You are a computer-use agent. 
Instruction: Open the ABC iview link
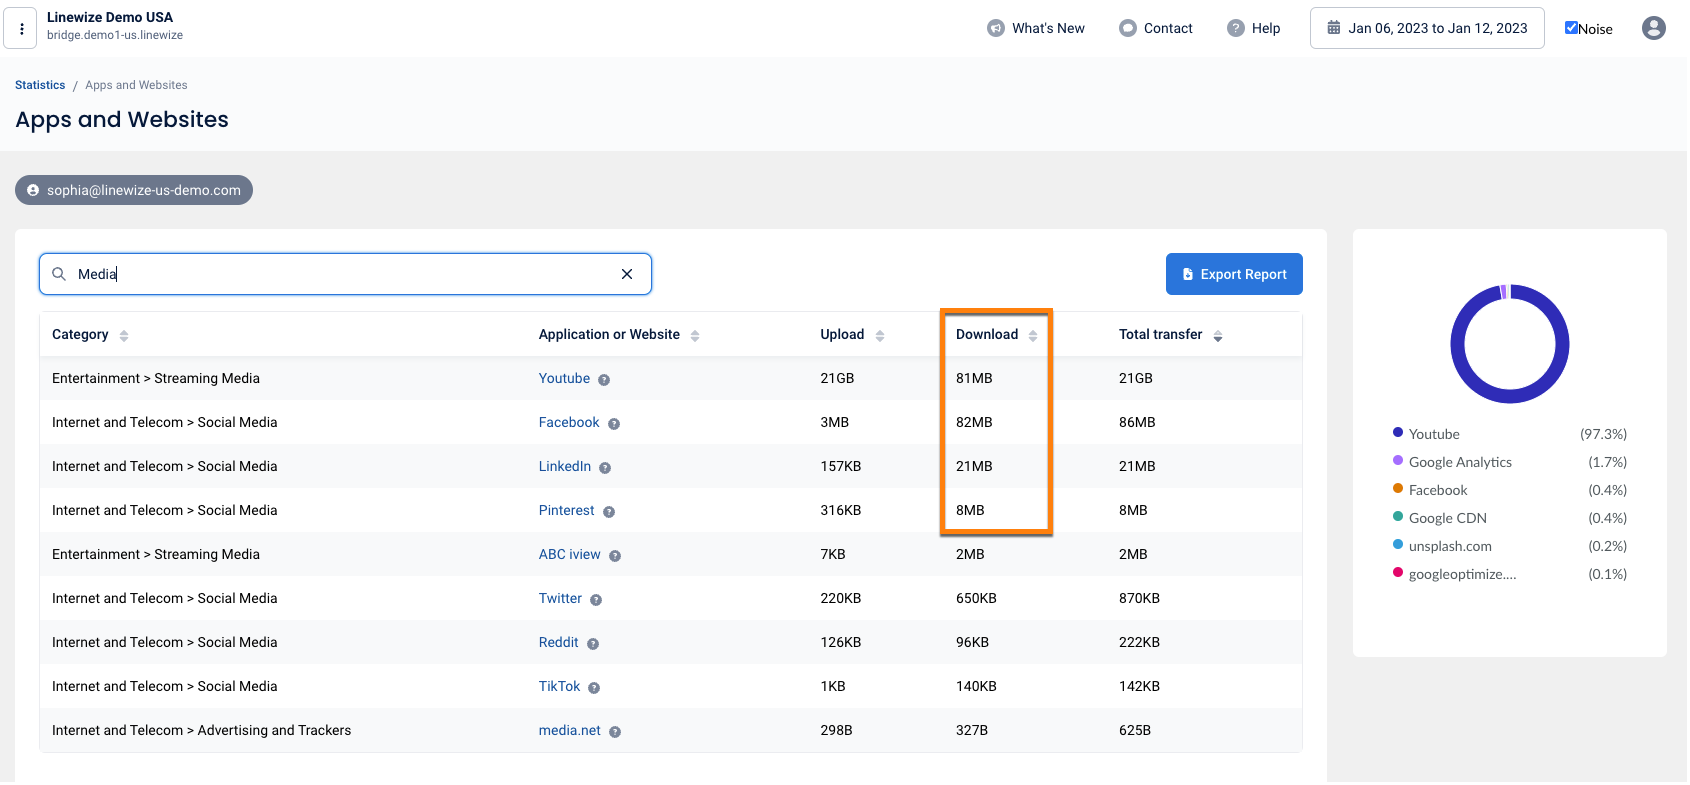click(x=570, y=554)
